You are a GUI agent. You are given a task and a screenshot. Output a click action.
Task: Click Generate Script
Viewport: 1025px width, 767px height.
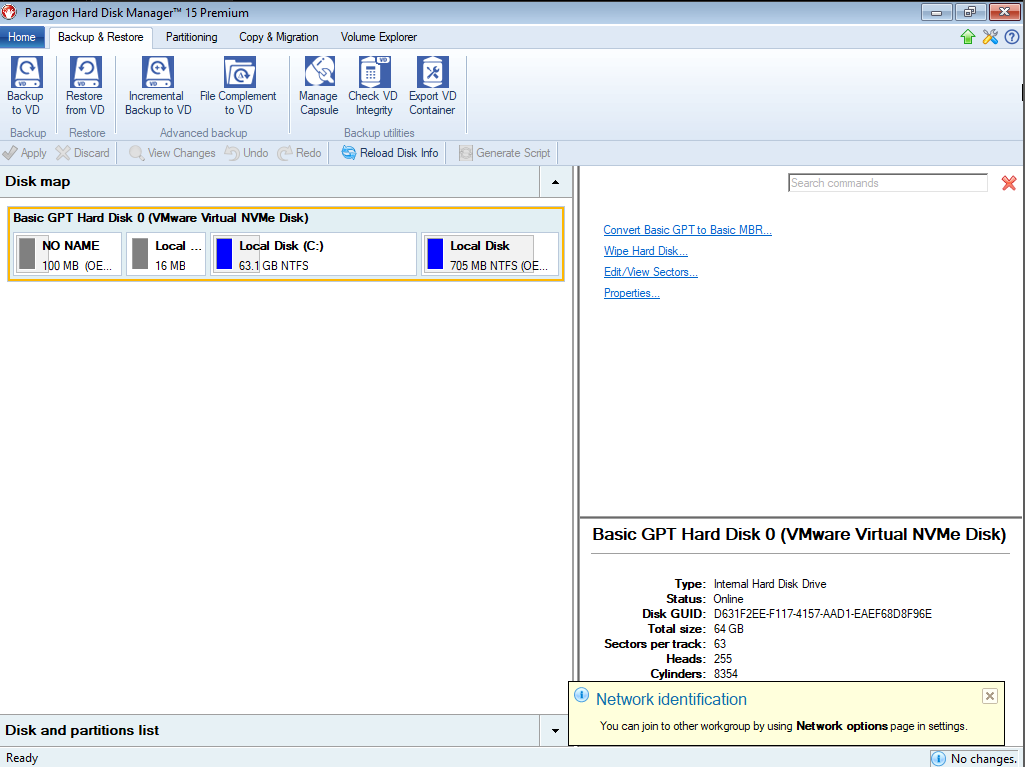tap(505, 153)
